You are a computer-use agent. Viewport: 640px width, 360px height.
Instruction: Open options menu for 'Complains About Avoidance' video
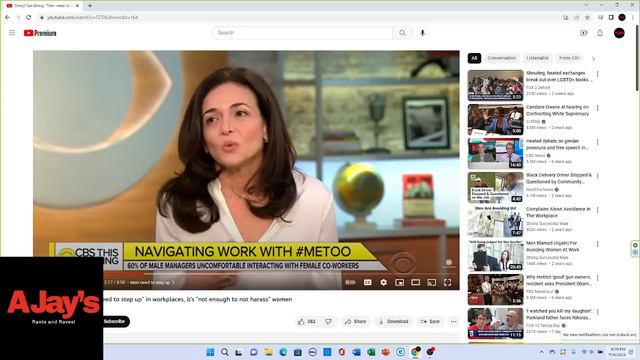pos(598,210)
